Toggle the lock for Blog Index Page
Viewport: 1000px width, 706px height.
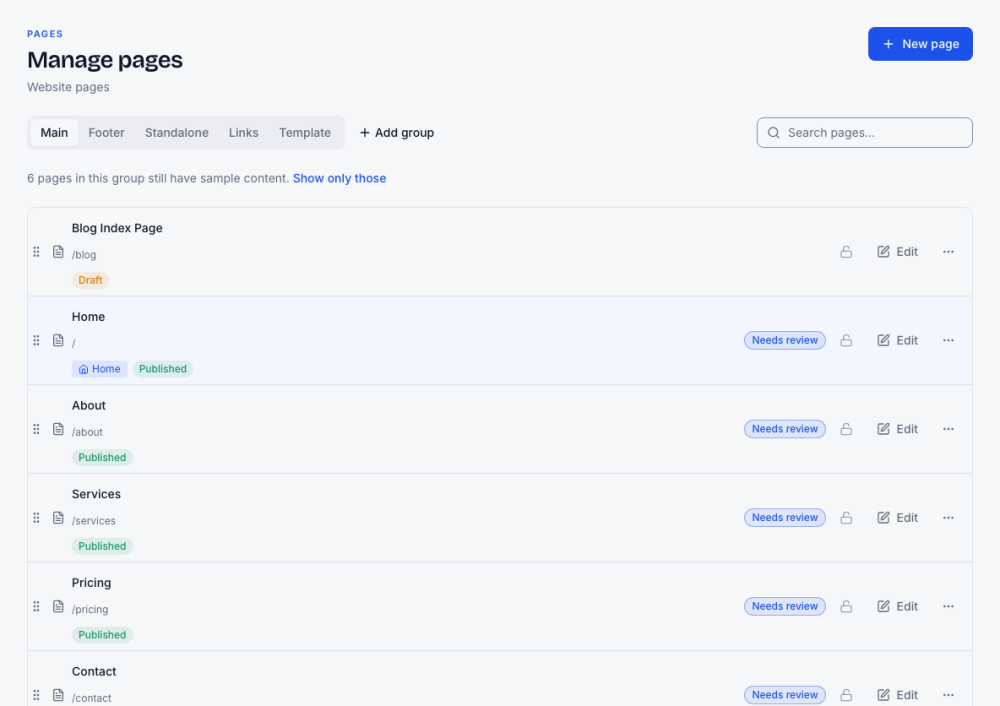[x=846, y=252]
